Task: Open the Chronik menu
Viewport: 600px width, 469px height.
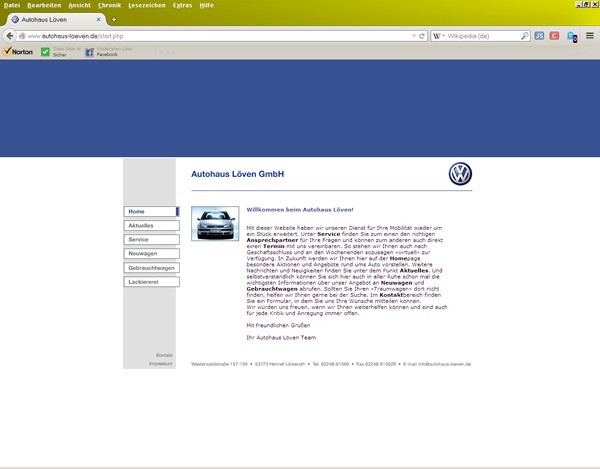Action: [x=109, y=5]
